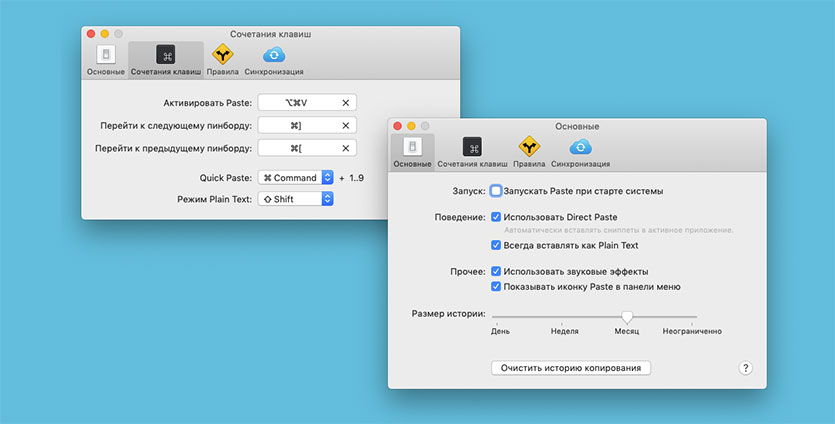Clear the Активировать Paste shortcut with X

point(346,103)
